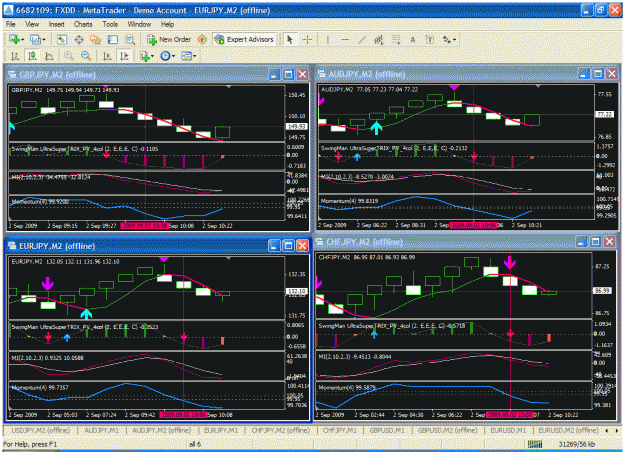Toggle Auto Scroll chart icon

(107, 56)
